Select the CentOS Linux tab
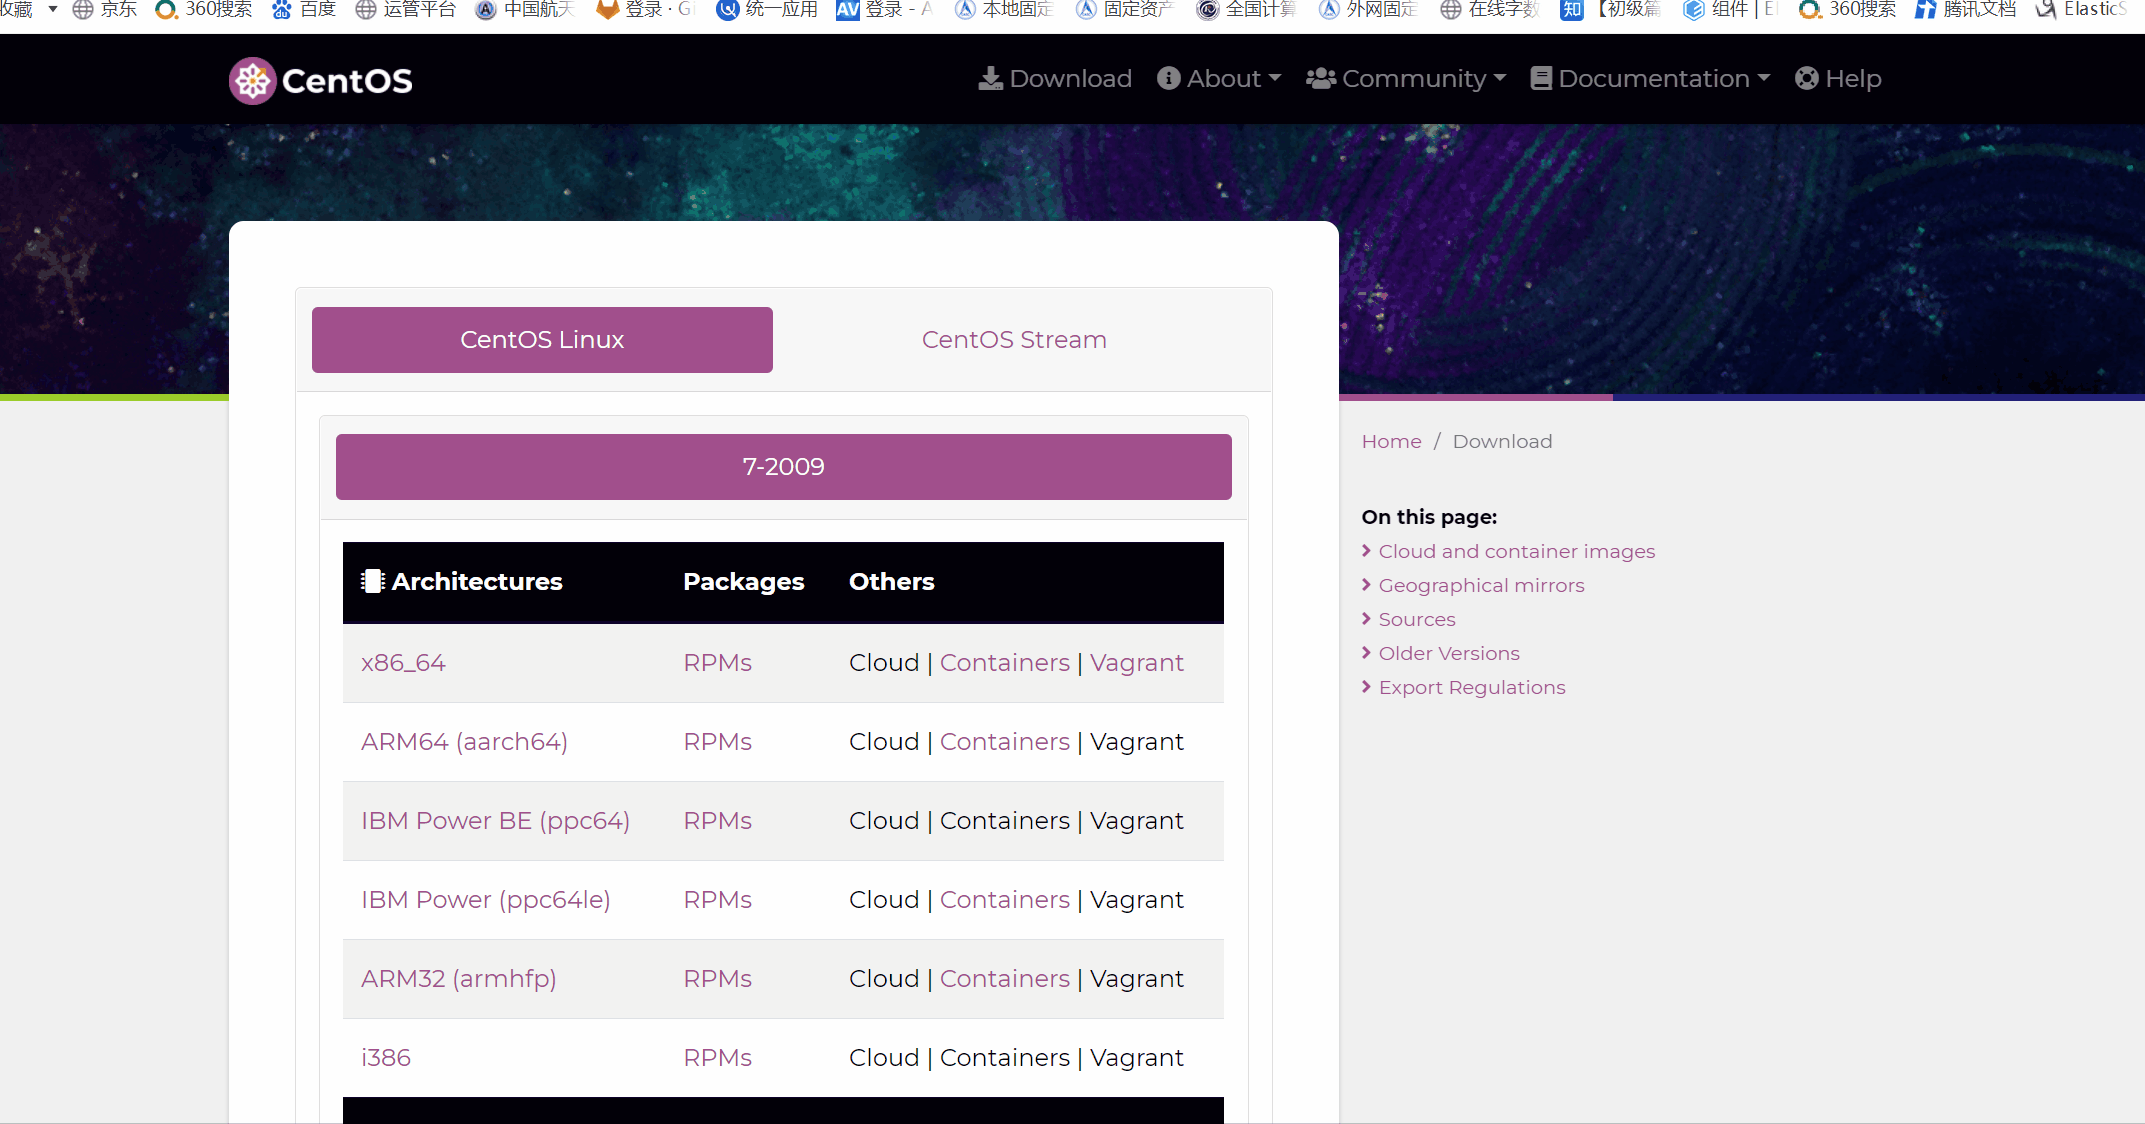Image resolution: width=2145 pixels, height=1124 pixels. point(542,340)
